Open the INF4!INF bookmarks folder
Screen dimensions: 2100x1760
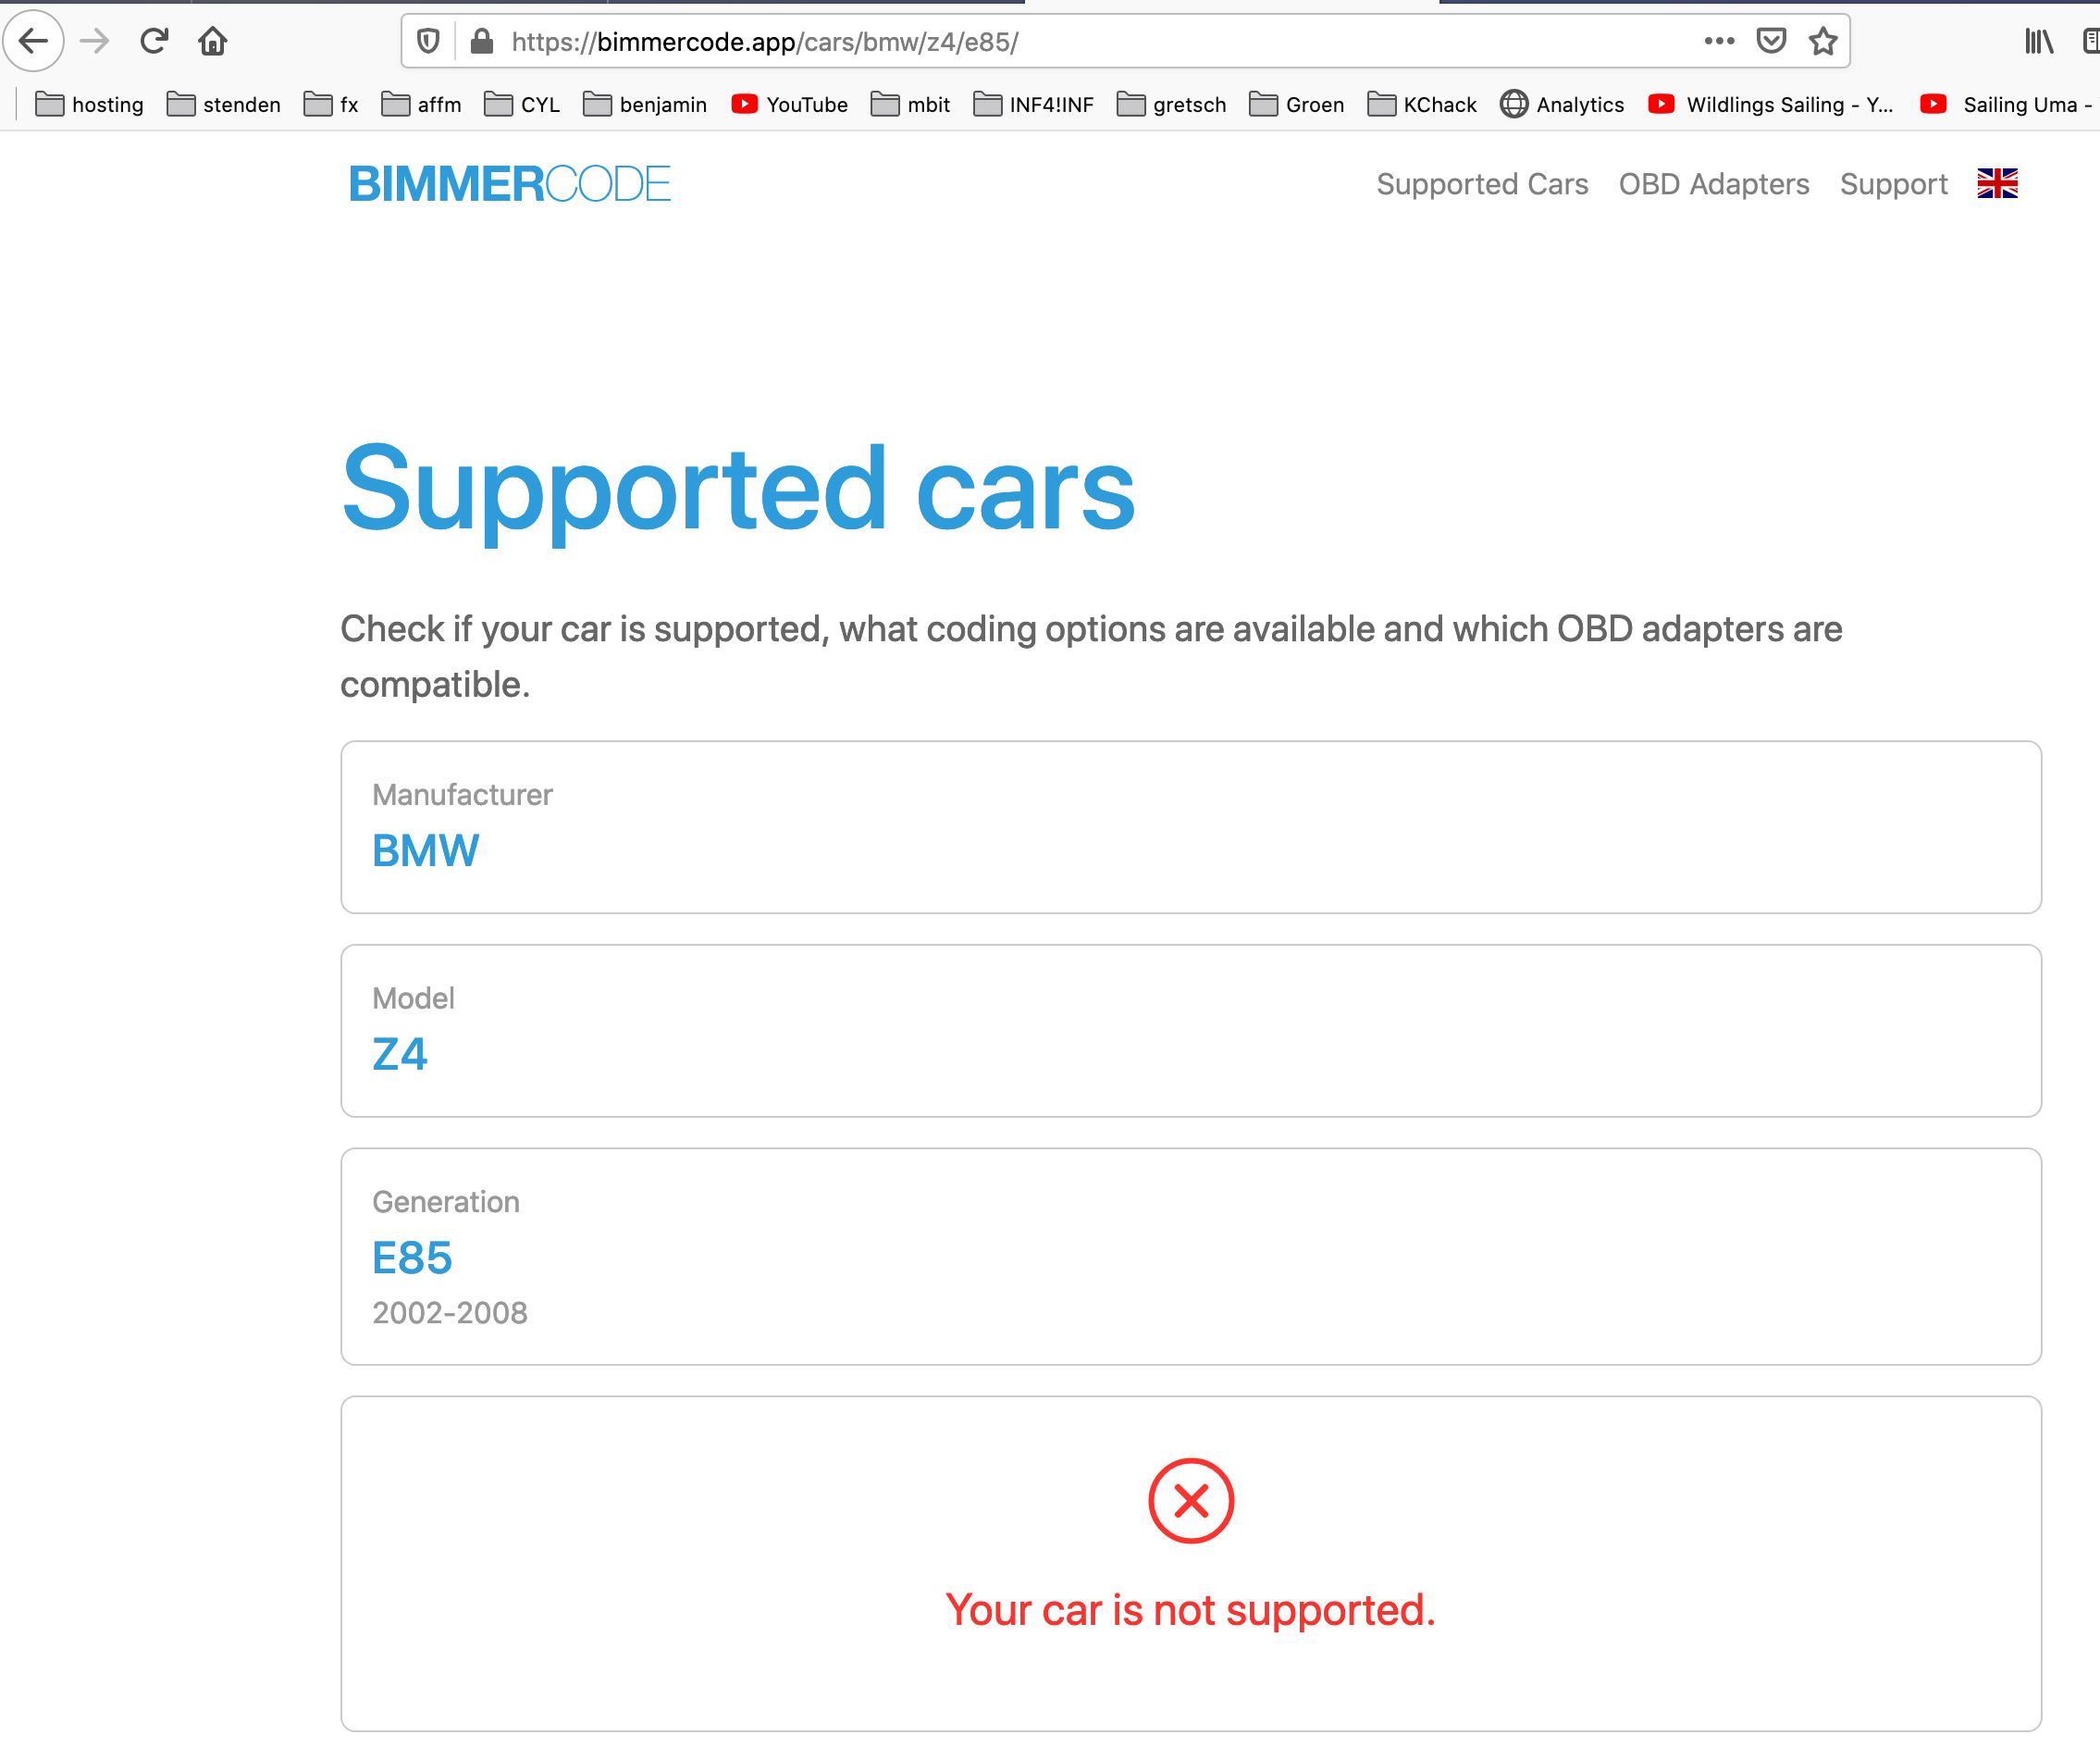(1033, 104)
